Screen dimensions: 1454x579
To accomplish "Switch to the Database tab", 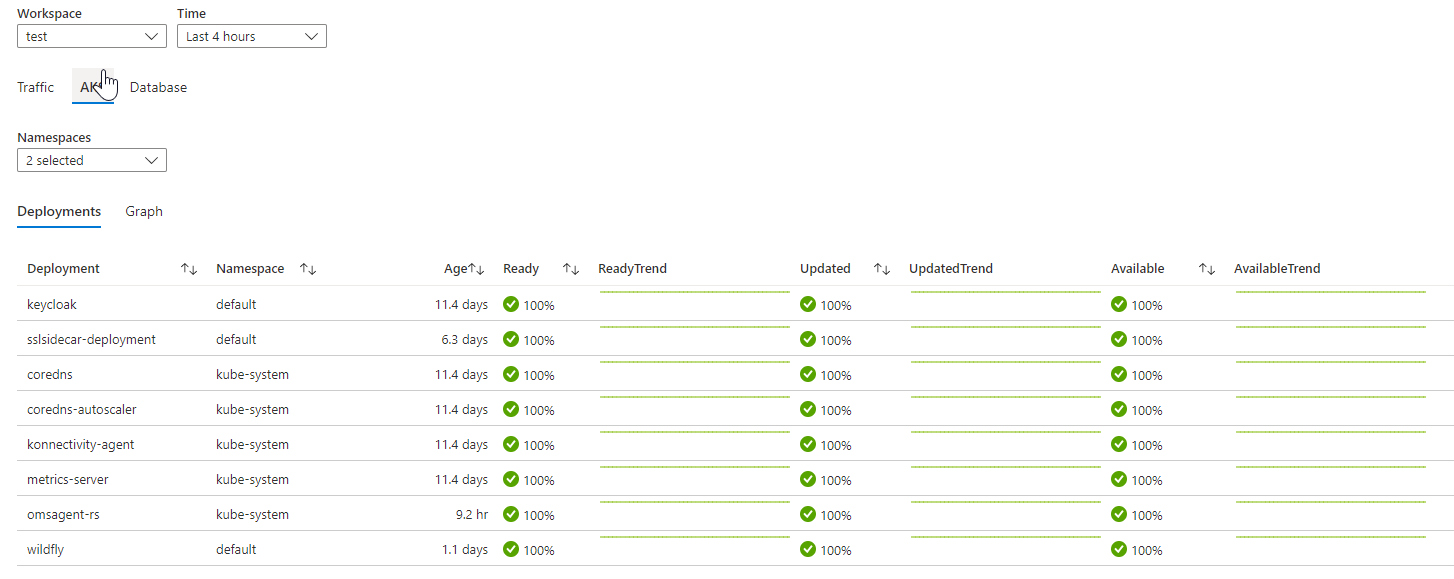I will coord(158,87).
